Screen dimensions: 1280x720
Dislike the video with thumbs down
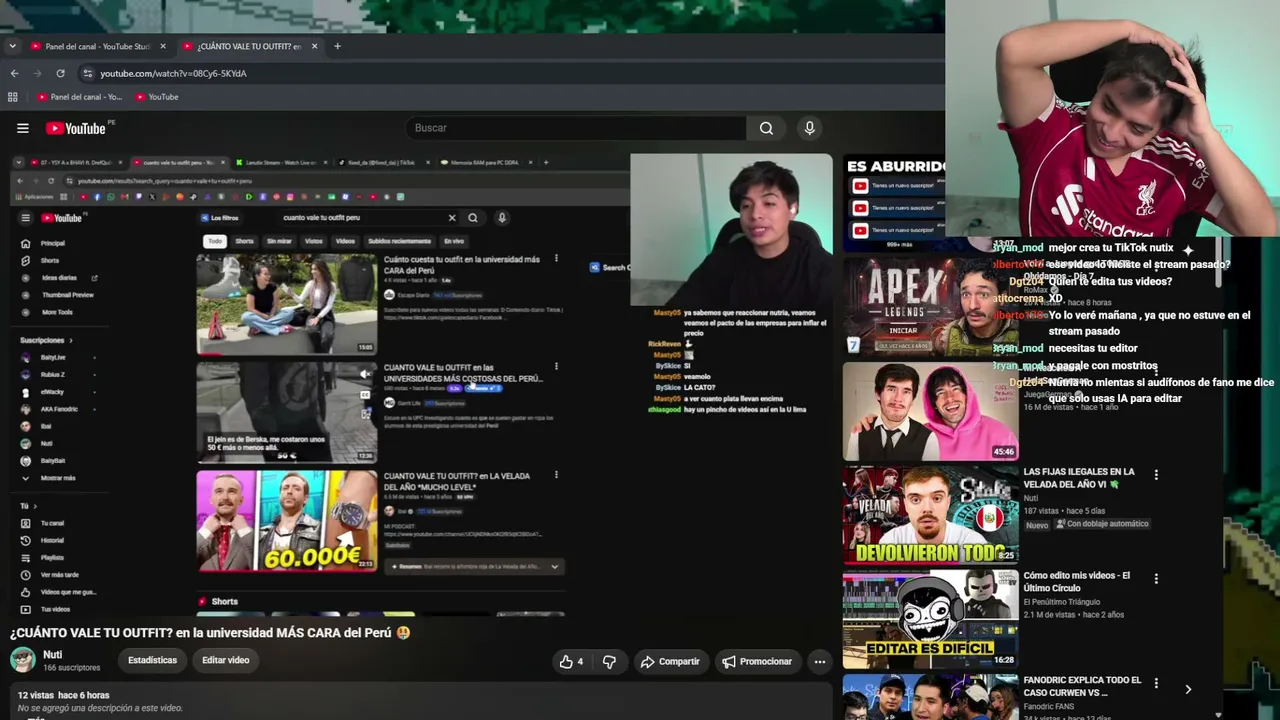coord(609,661)
